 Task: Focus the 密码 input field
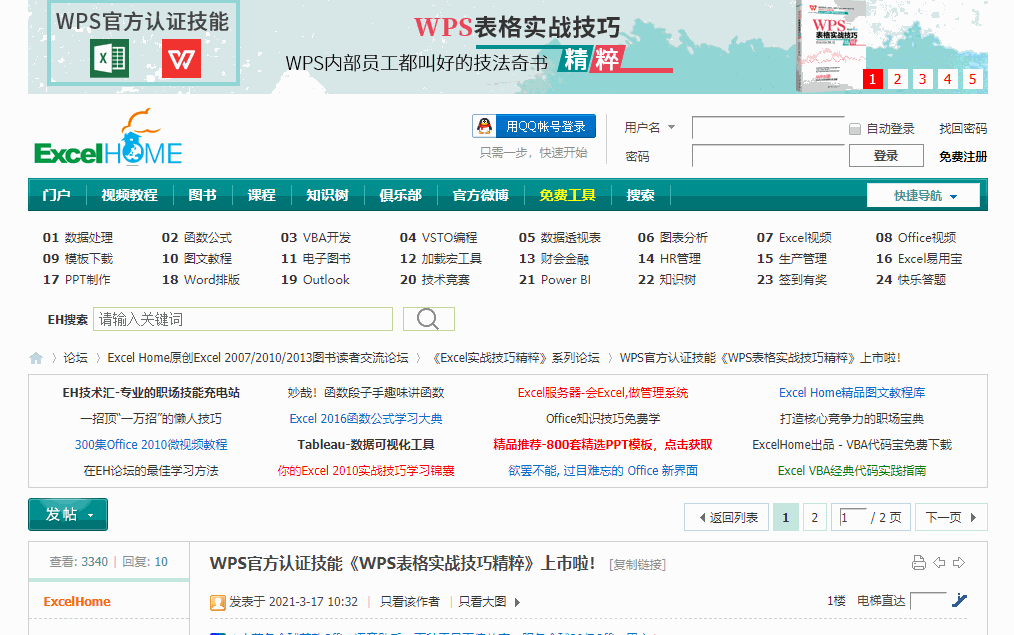(768, 156)
